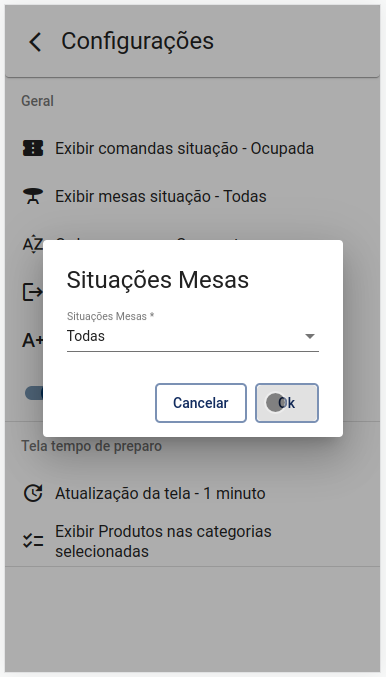This screenshot has width=386, height=677.
Task: Cancel the Situações Mesas dialog
Action: click(201, 403)
